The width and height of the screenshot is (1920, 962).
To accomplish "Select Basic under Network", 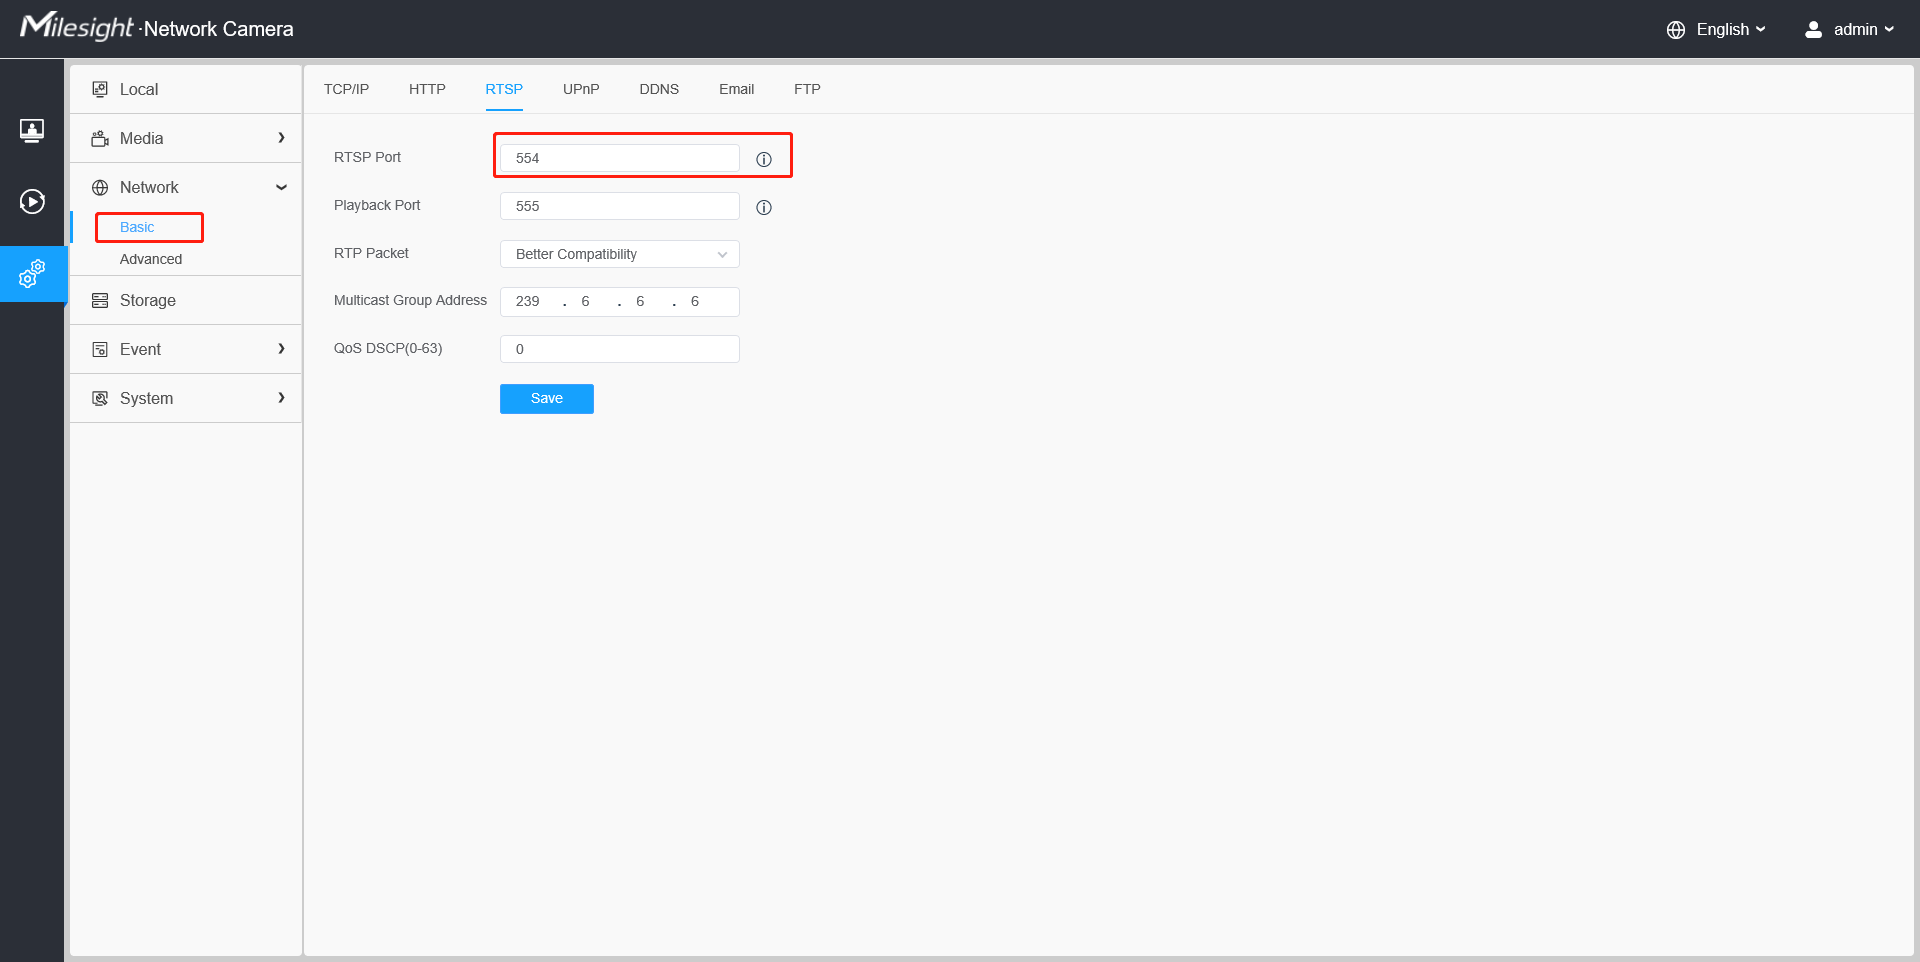I will tap(137, 227).
